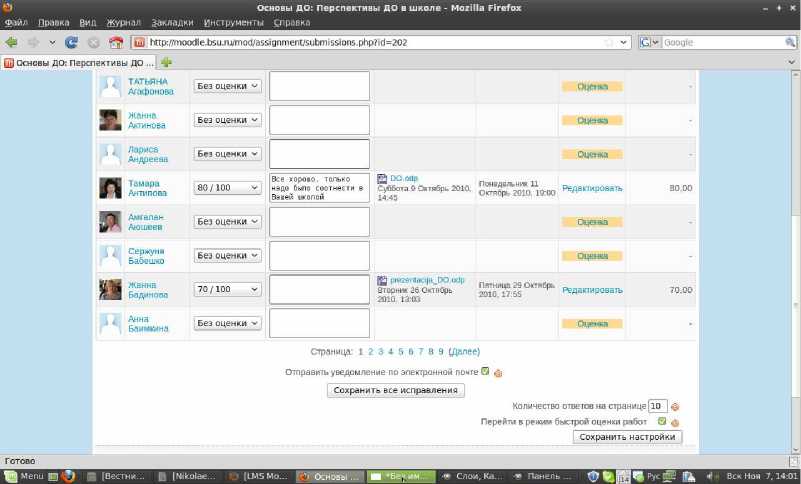Click show desktop icon in taskbar
Viewport: 801px width, 484px height.
pos(53,476)
